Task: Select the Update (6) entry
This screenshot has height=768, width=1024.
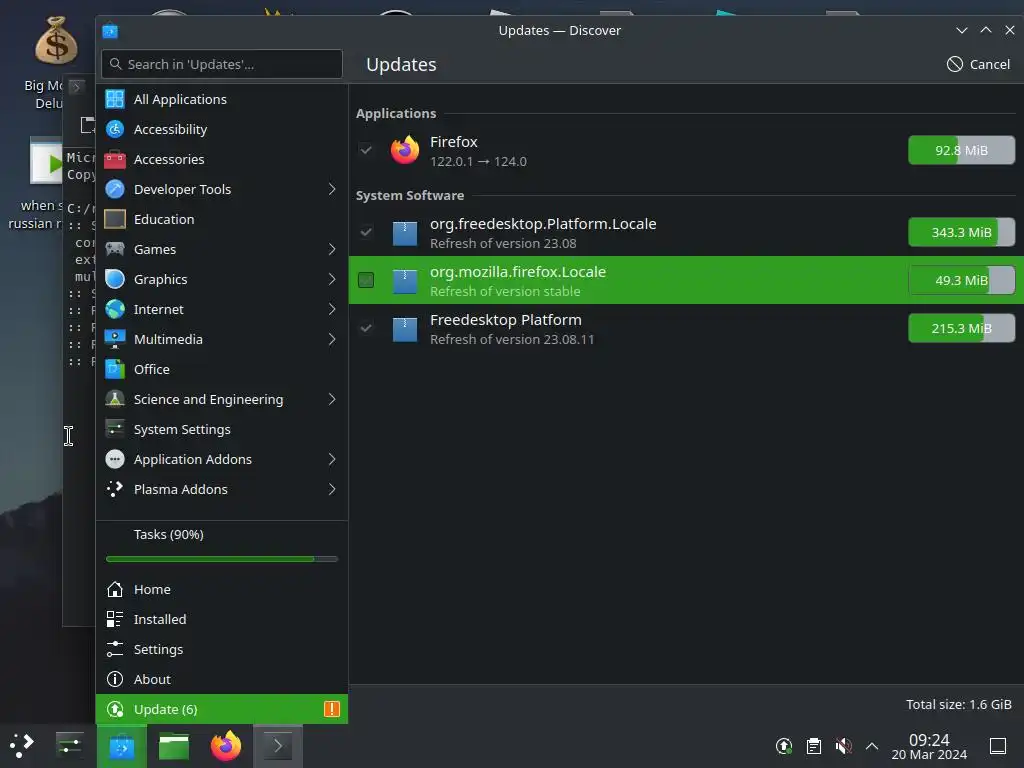Action: coord(221,709)
